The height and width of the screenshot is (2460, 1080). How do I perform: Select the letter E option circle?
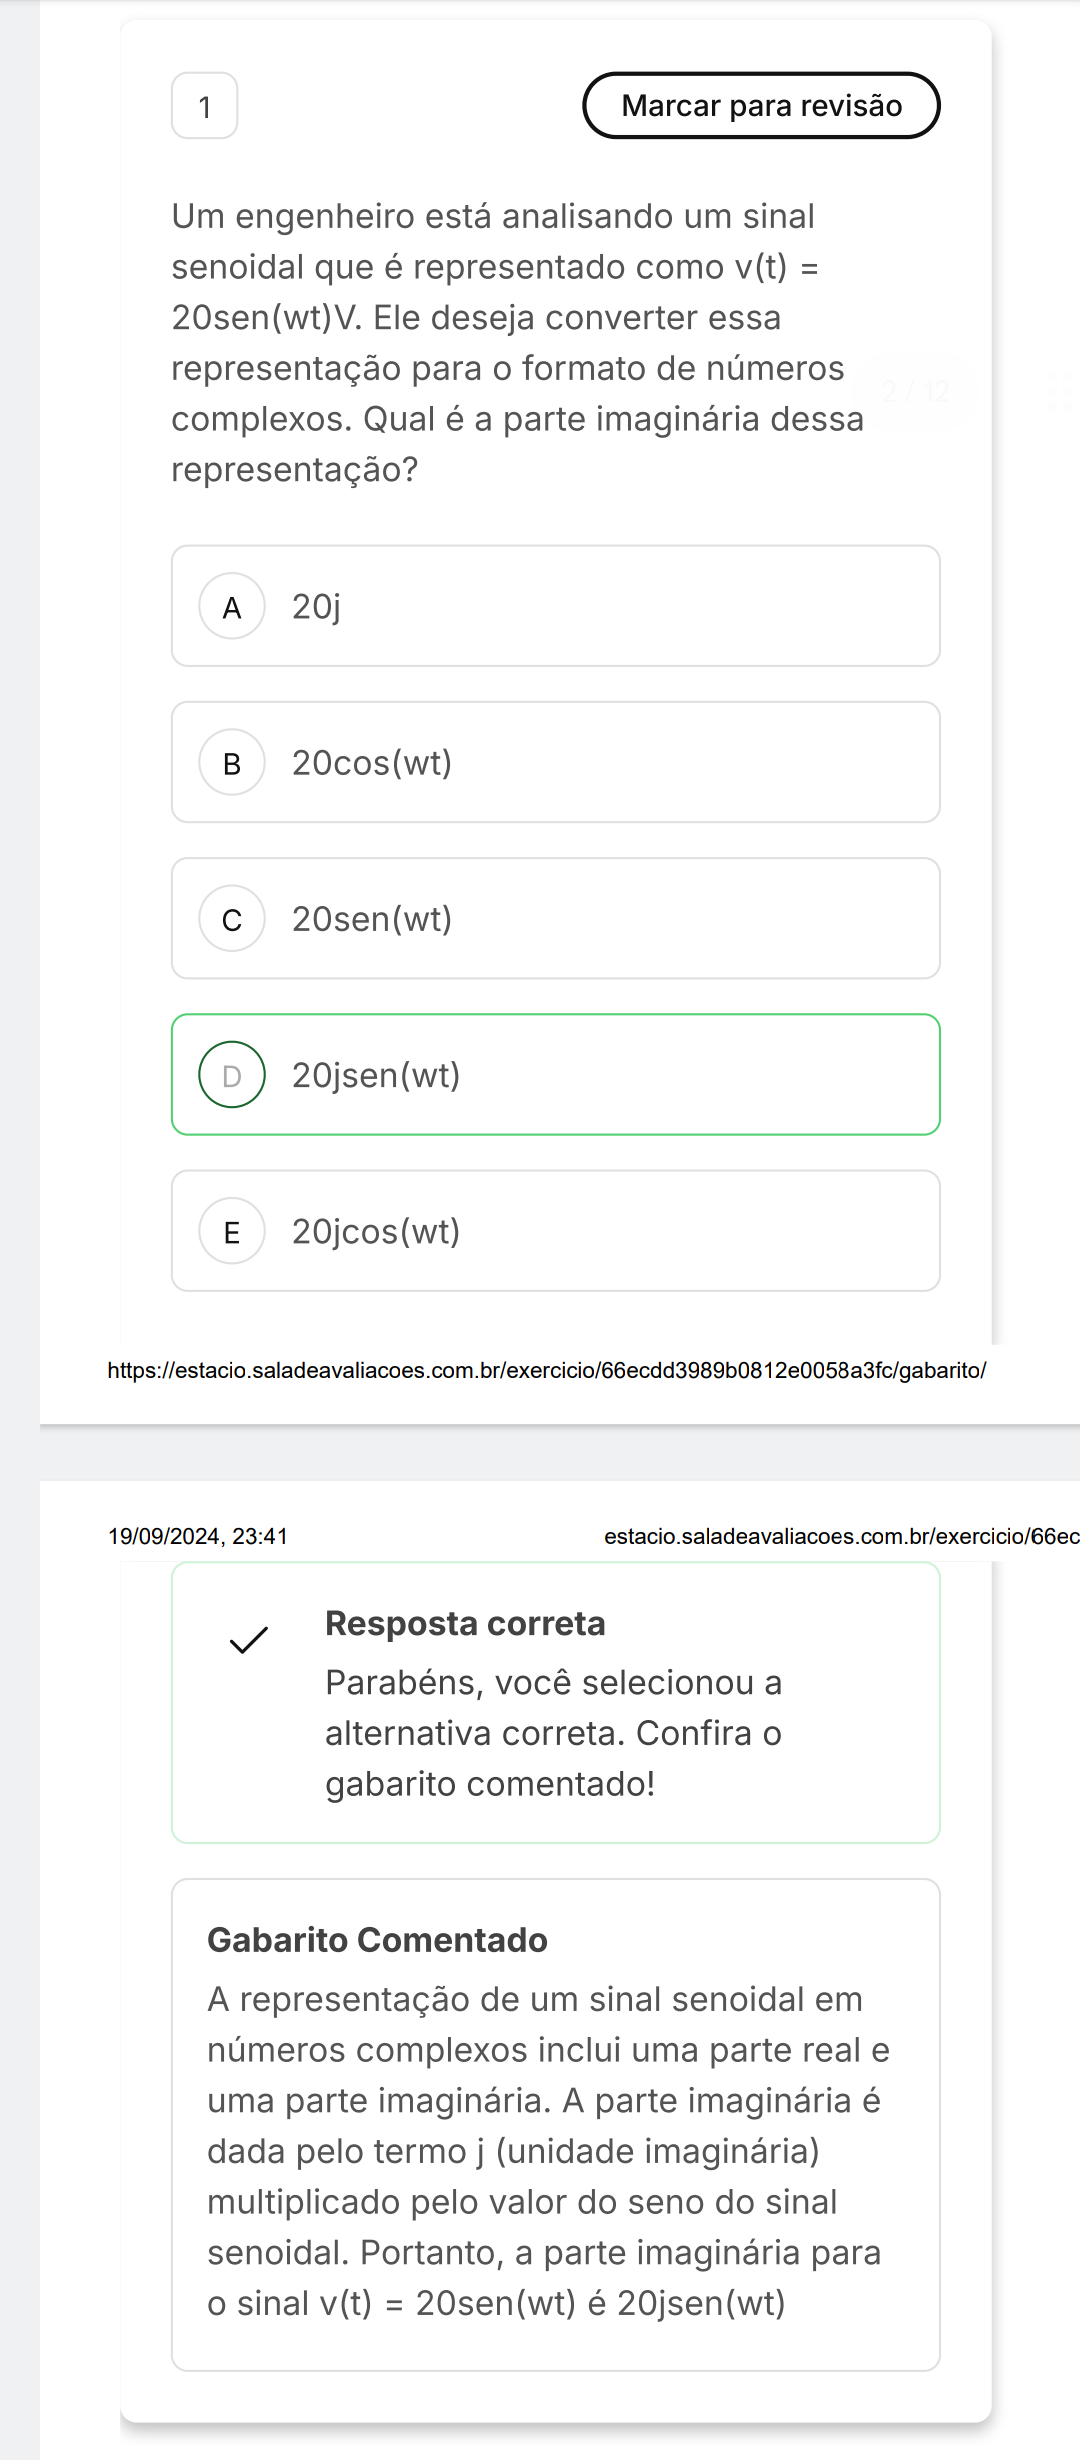point(232,1232)
